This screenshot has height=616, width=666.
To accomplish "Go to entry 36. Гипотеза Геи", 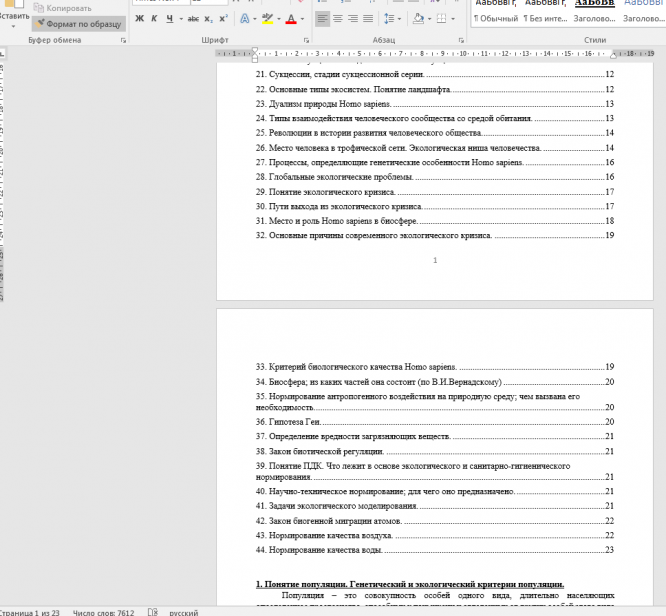I will coord(435,421).
